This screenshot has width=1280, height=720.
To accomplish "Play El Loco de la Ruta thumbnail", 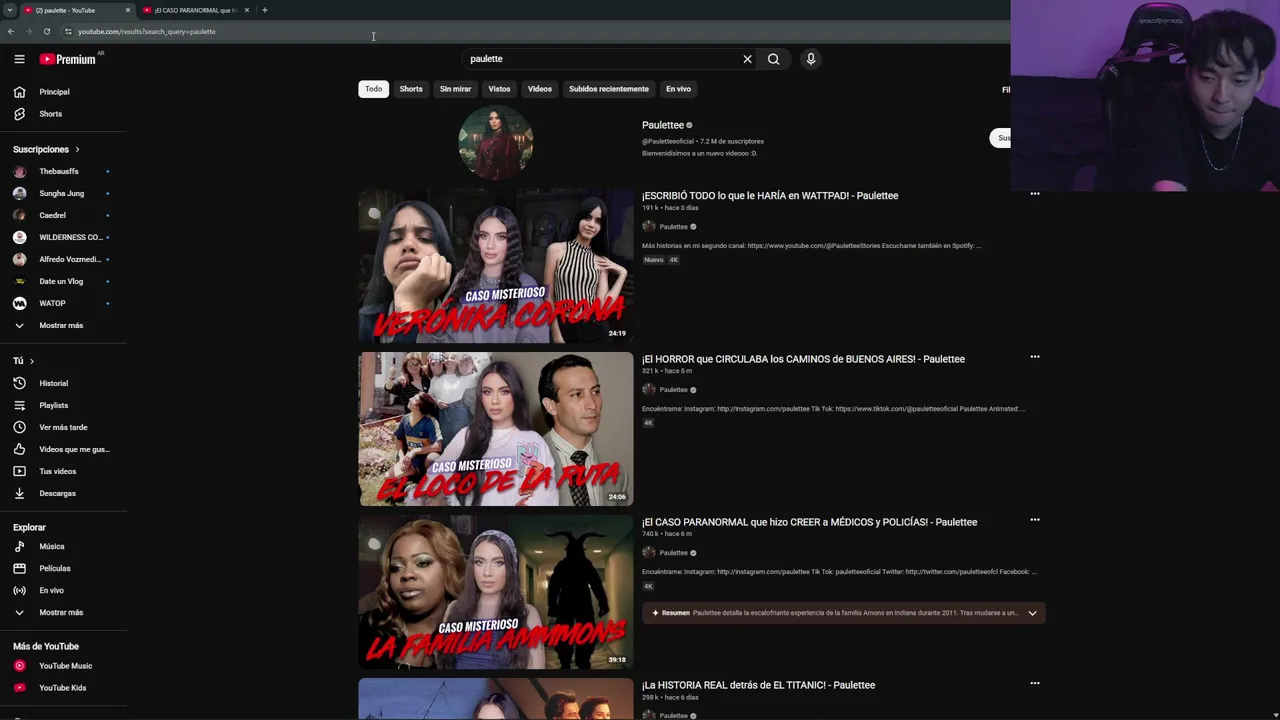I will [496, 429].
